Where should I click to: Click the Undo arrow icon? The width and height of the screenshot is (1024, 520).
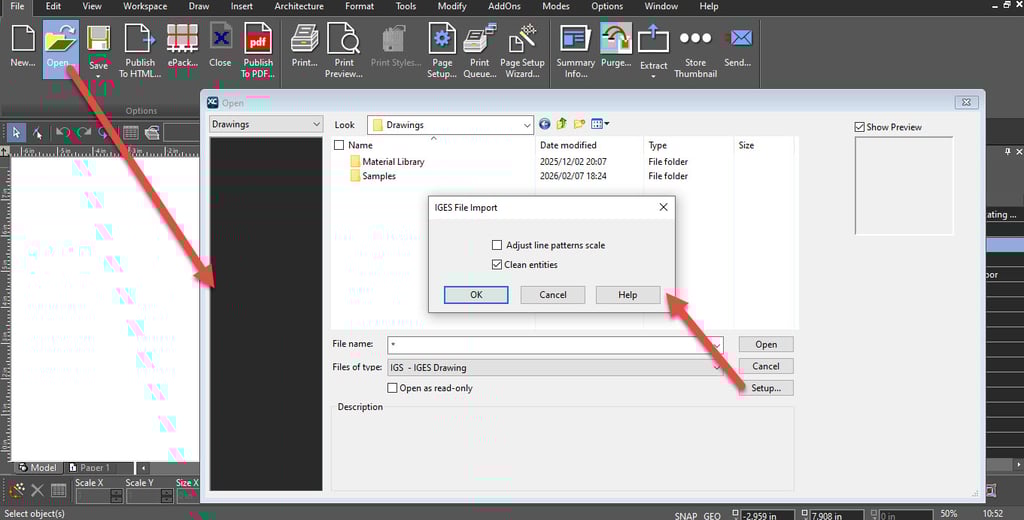(63, 133)
